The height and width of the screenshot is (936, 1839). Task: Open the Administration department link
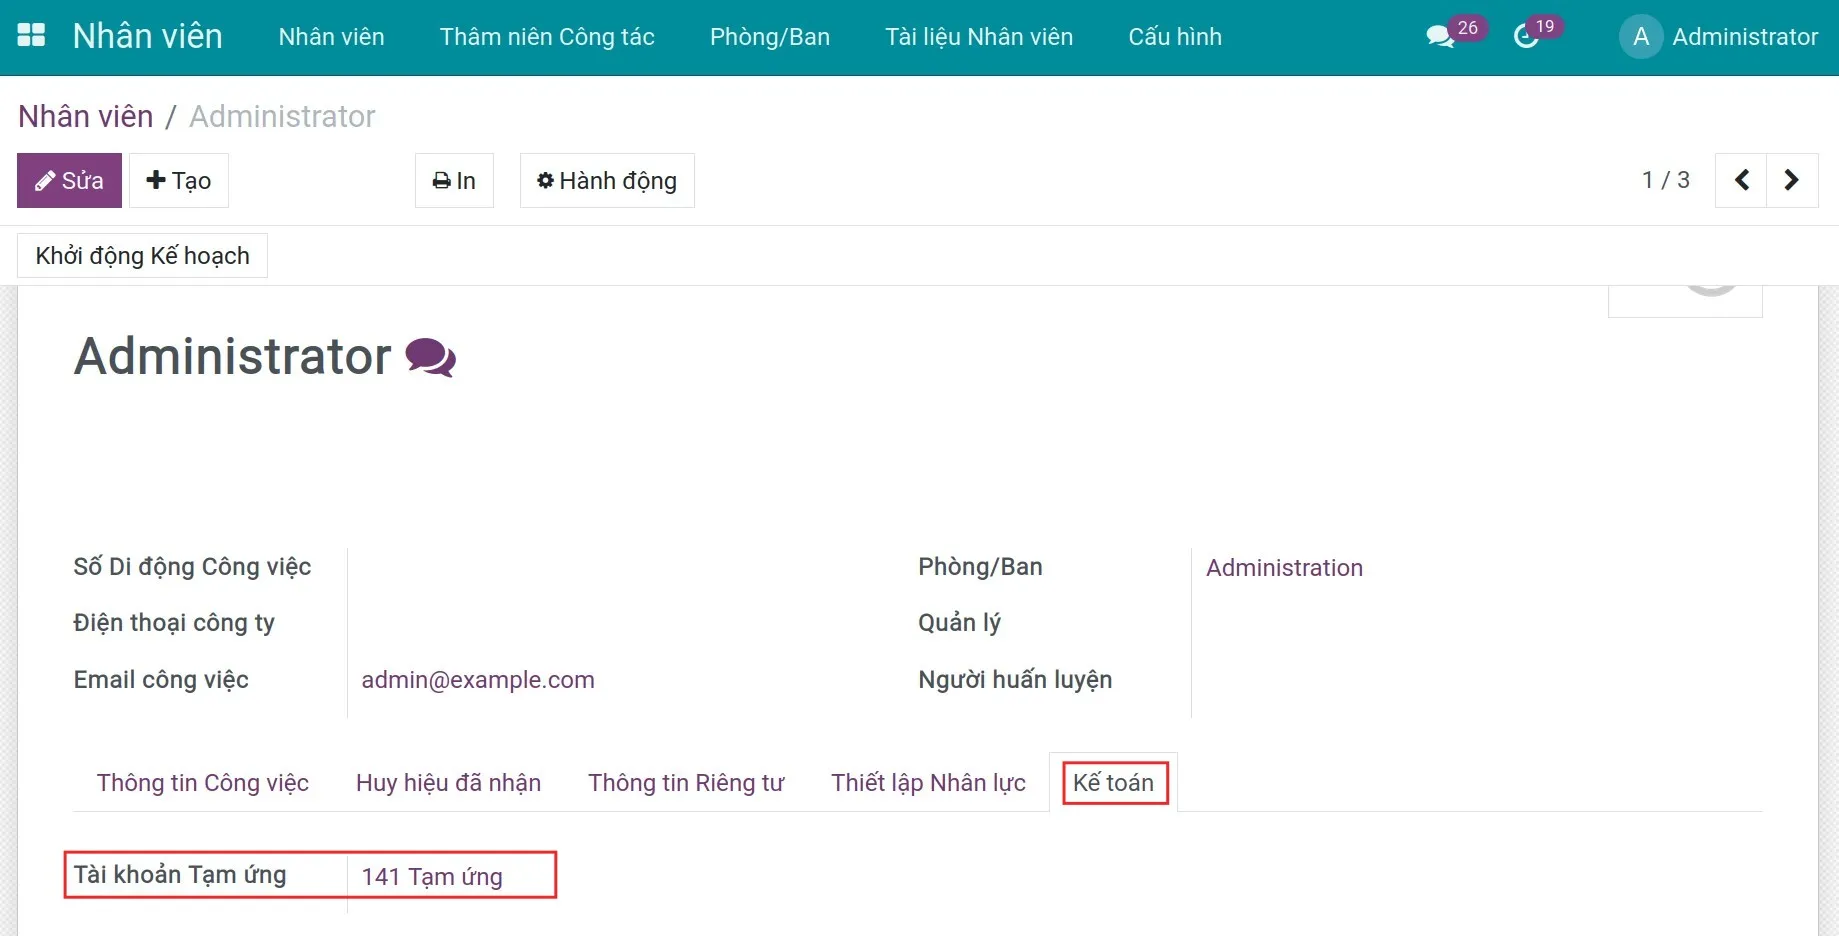[1284, 568]
